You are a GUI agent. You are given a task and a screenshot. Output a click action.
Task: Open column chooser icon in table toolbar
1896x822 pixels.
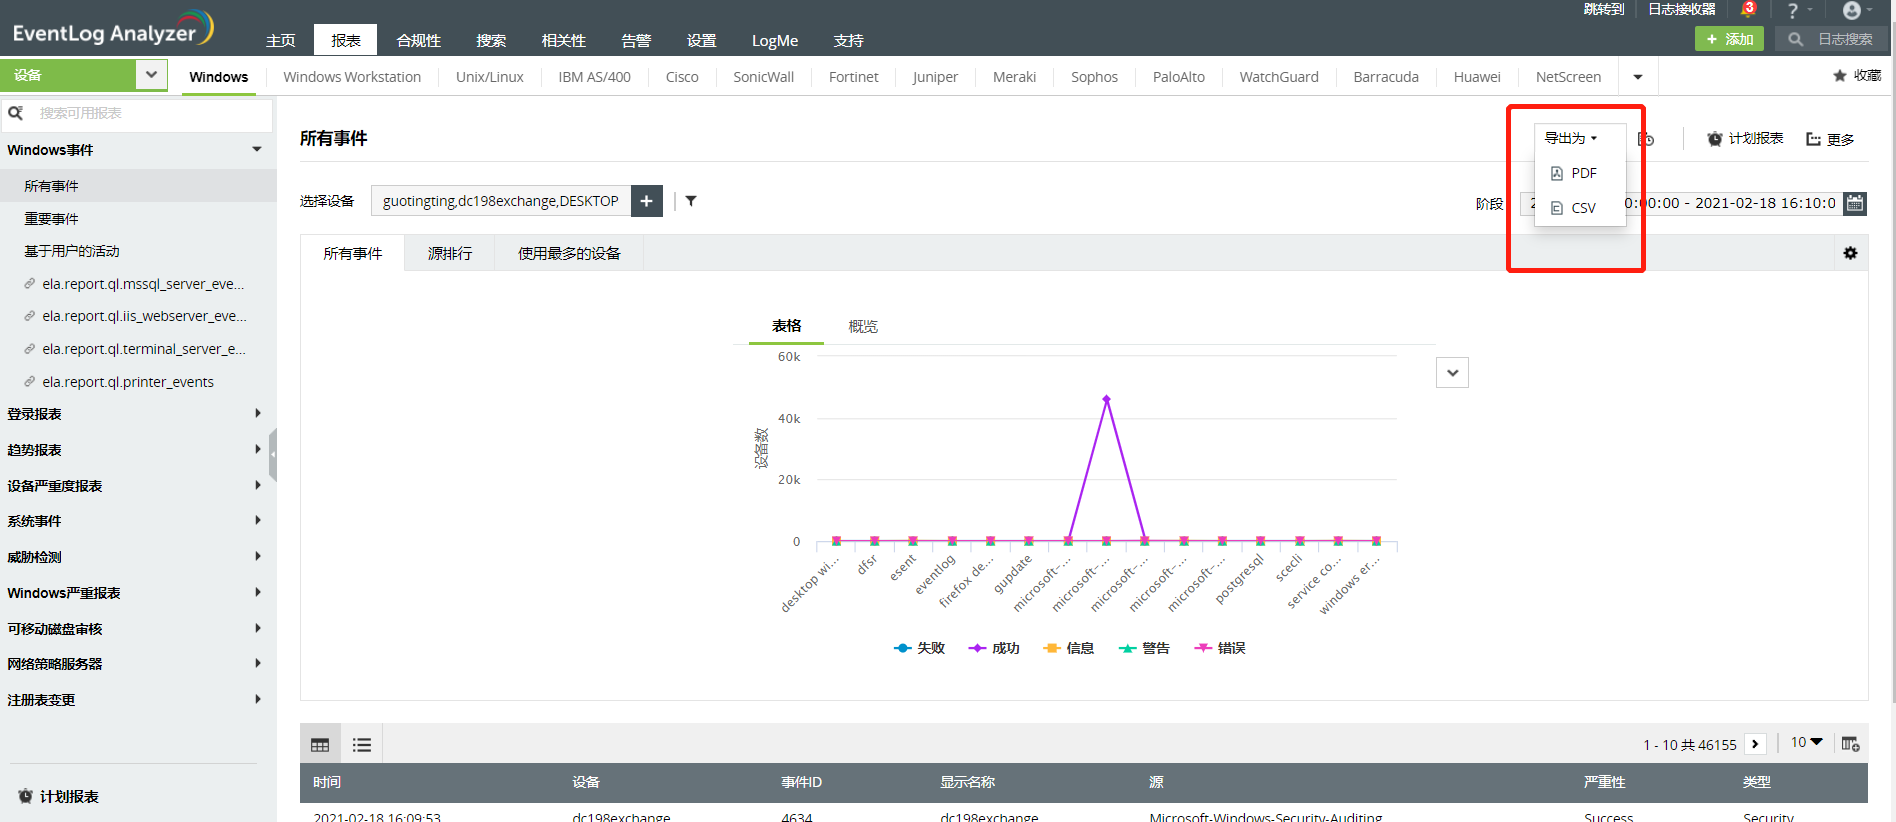coord(1850,744)
